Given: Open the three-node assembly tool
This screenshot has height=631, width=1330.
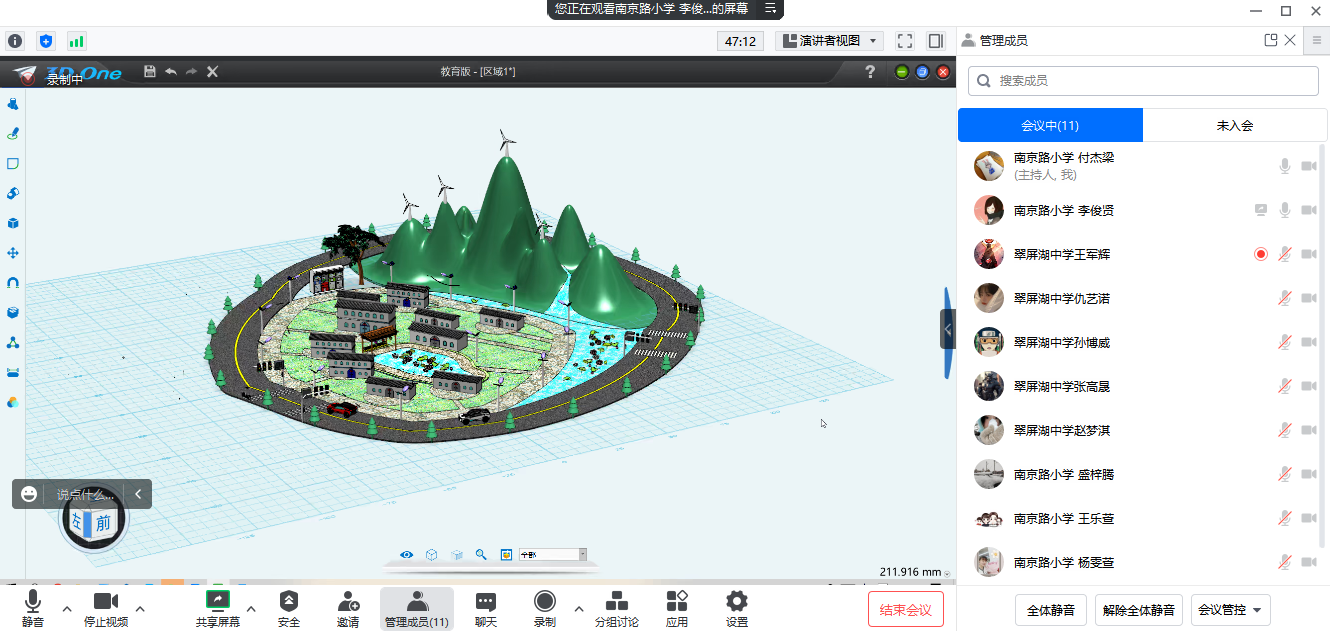Looking at the screenshot, I should (13, 343).
